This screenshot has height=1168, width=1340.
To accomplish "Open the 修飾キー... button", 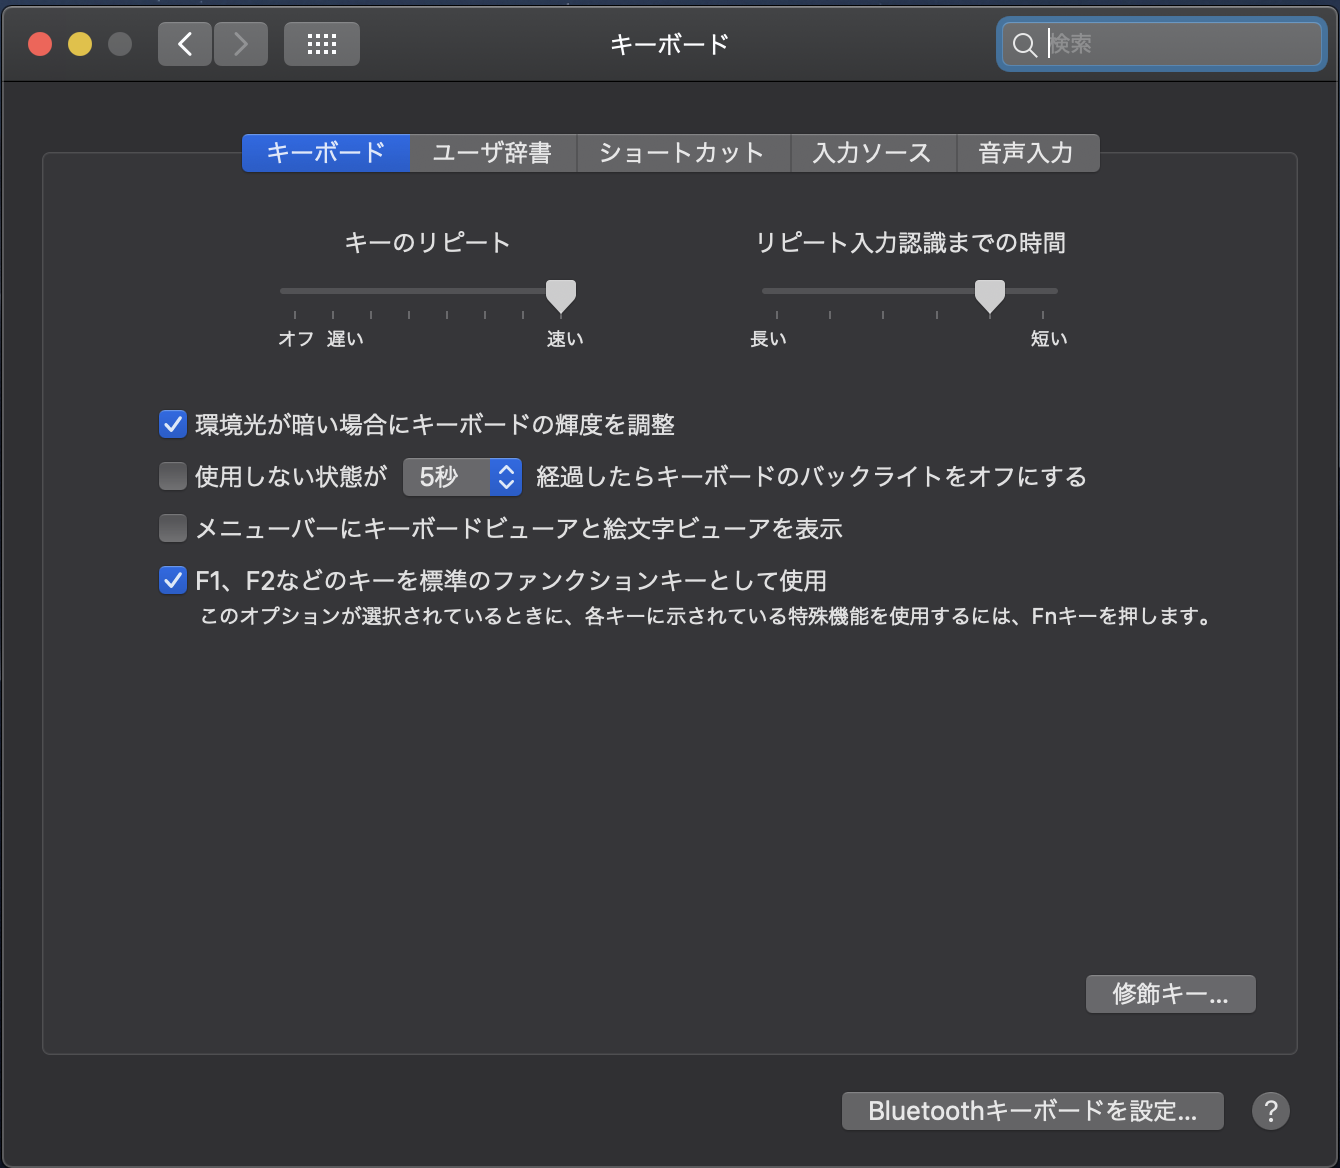I will pyautogui.click(x=1171, y=994).
